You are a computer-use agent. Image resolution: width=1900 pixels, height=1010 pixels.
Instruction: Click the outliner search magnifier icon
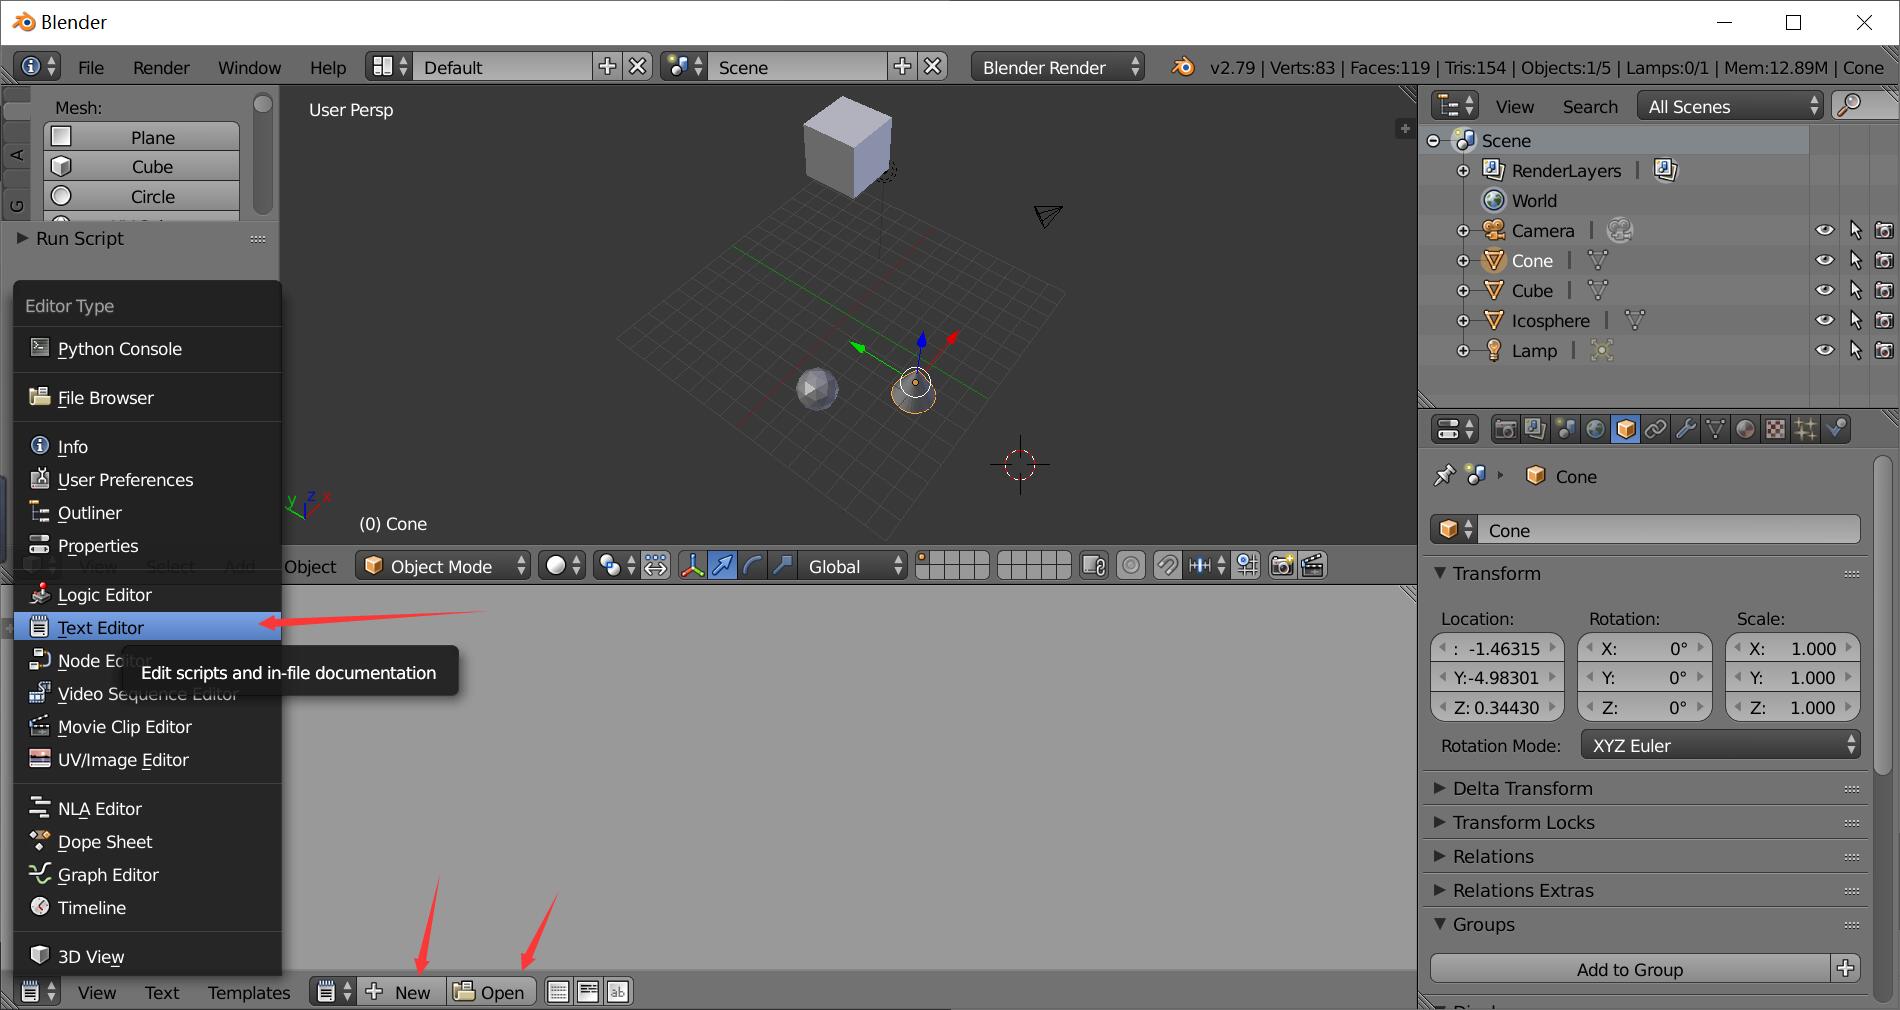point(1851,105)
